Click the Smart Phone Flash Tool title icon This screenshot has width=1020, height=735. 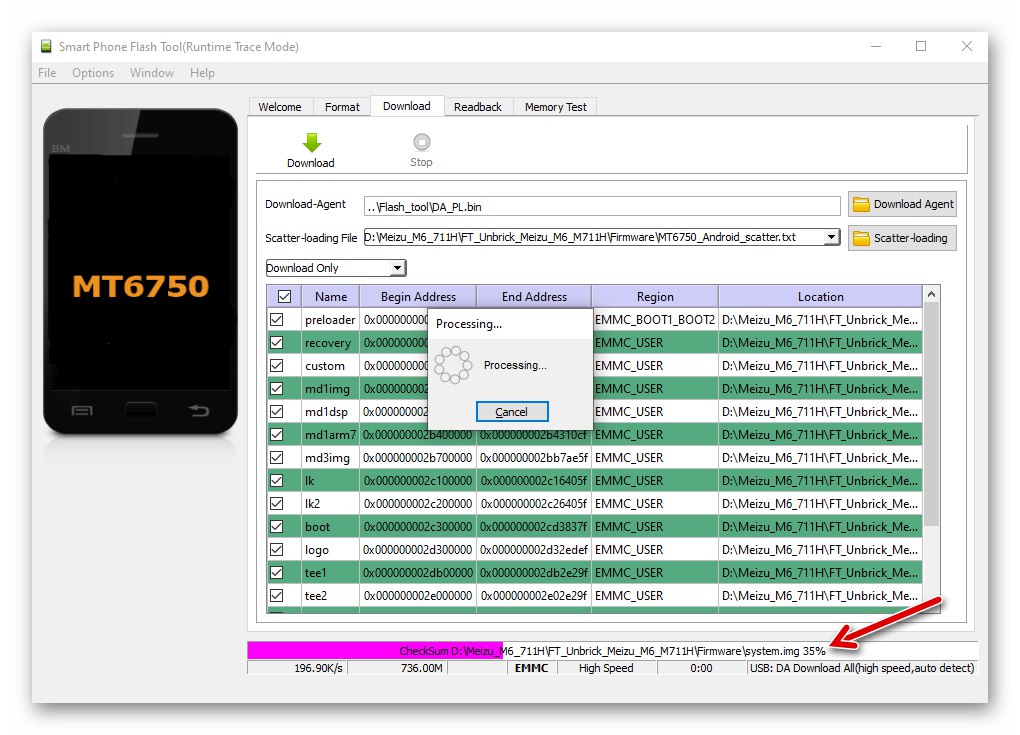click(x=46, y=46)
